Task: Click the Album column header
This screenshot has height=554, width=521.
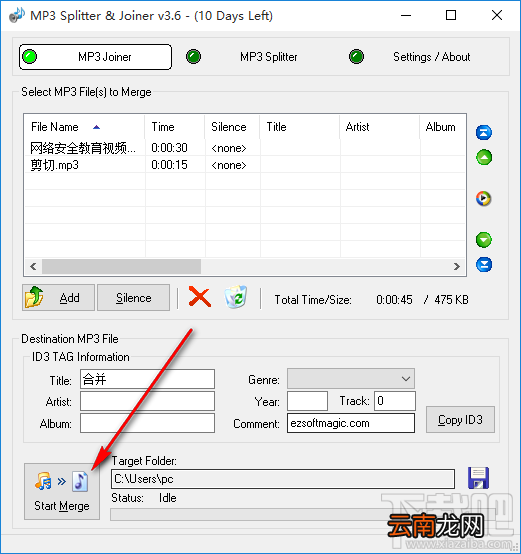Action: (x=442, y=127)
